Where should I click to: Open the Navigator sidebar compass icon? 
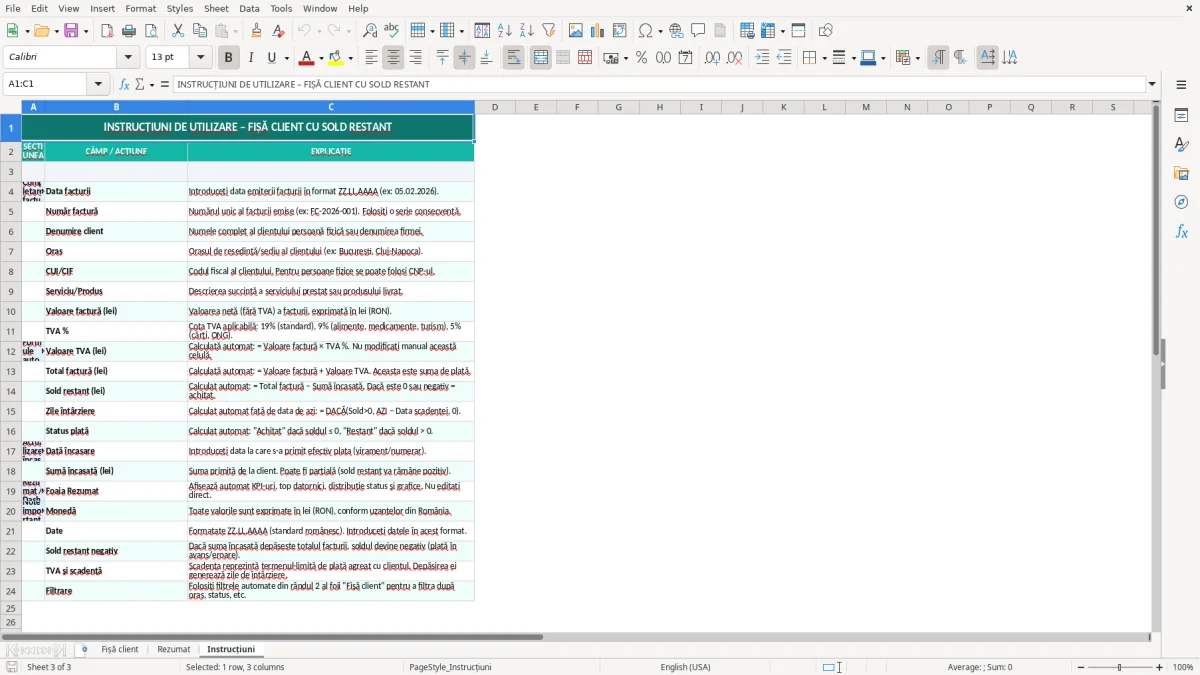pos(1181,202)
